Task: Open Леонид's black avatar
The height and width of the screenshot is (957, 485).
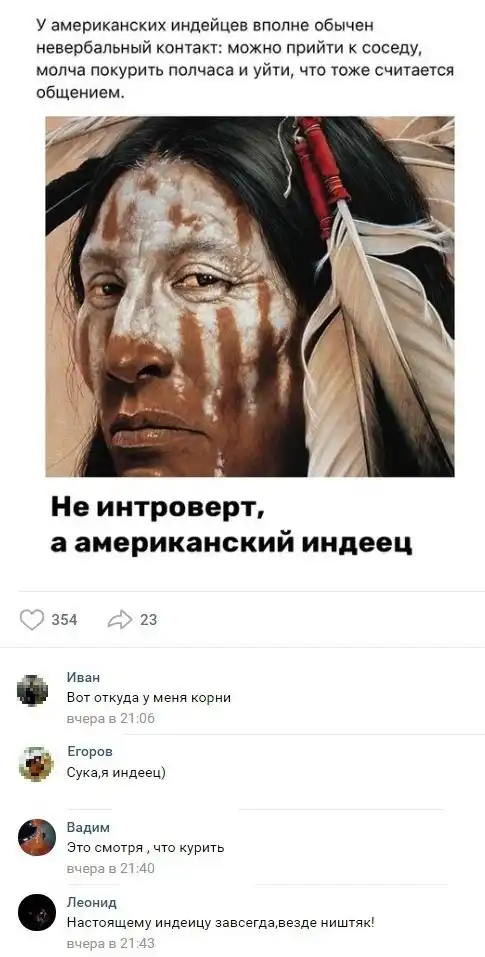Action: 37,912
